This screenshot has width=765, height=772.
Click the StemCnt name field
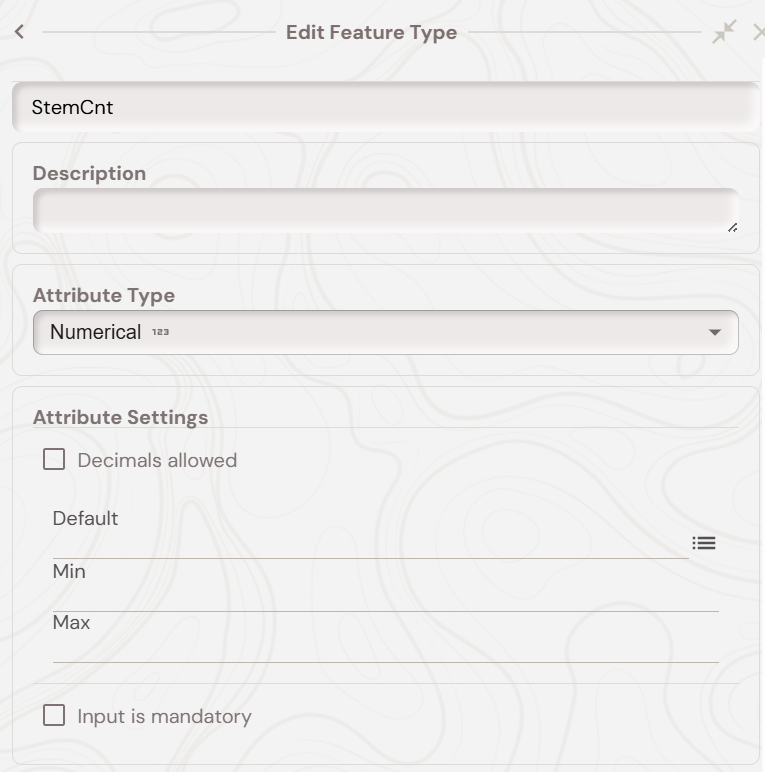click(385, 108)
